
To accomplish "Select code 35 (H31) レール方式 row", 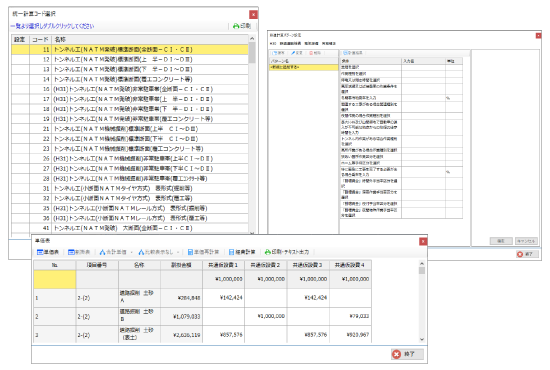I will coord(130,208).
